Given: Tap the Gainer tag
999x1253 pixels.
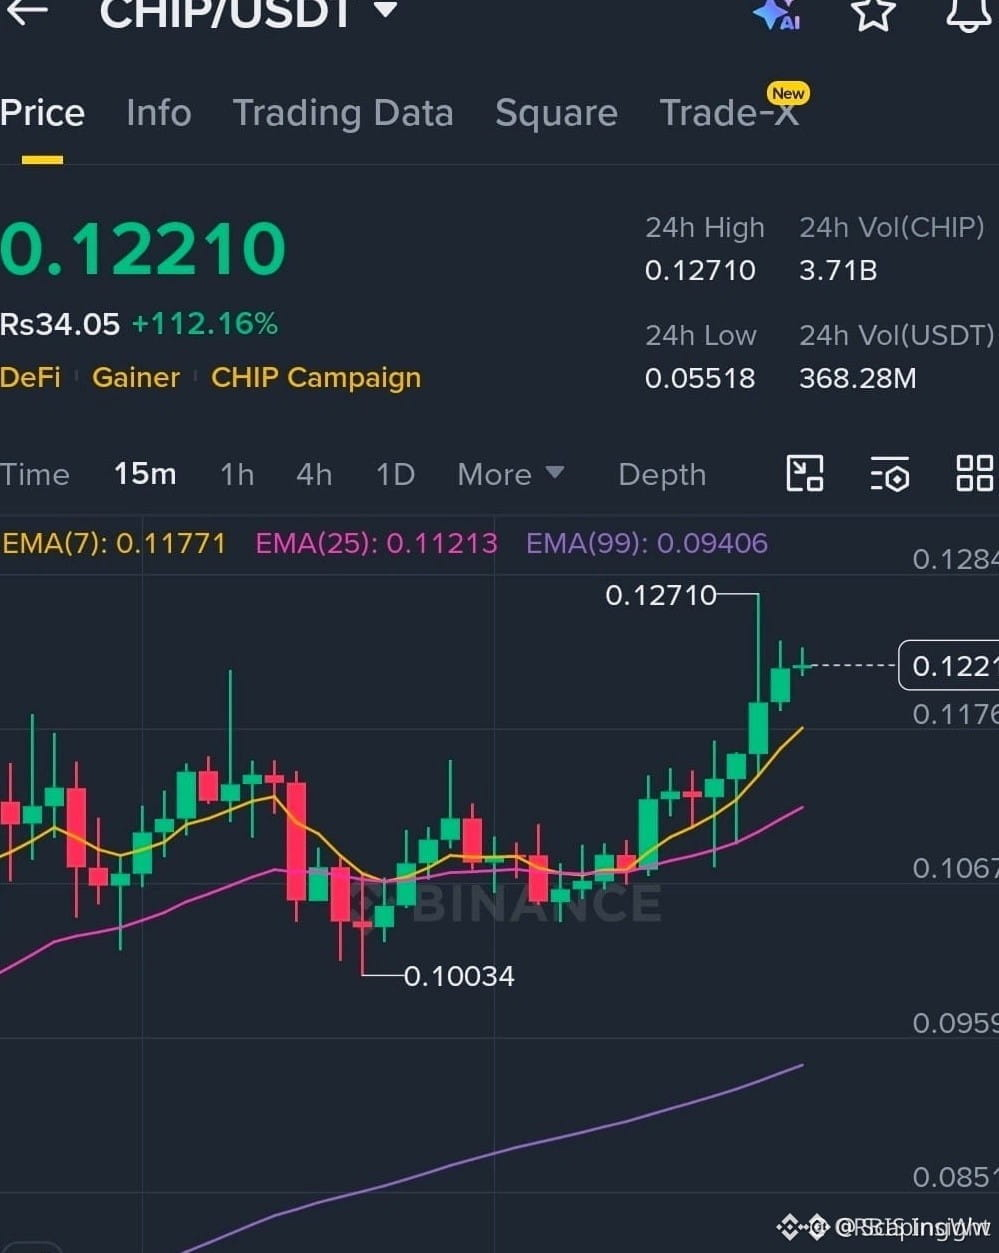Looking at the screenshot, I should point(136,378).
